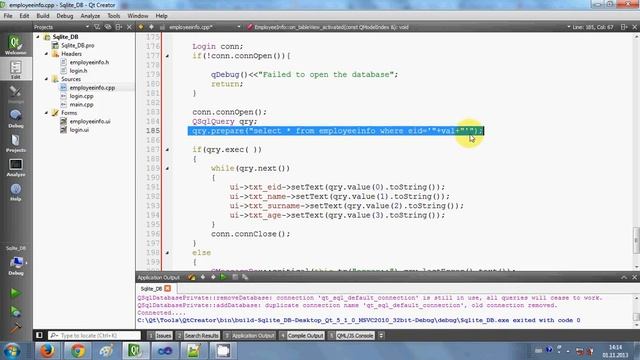Select employeeinfo.ui in Forms
640x360 pixels.
click(x=90, y=122)
